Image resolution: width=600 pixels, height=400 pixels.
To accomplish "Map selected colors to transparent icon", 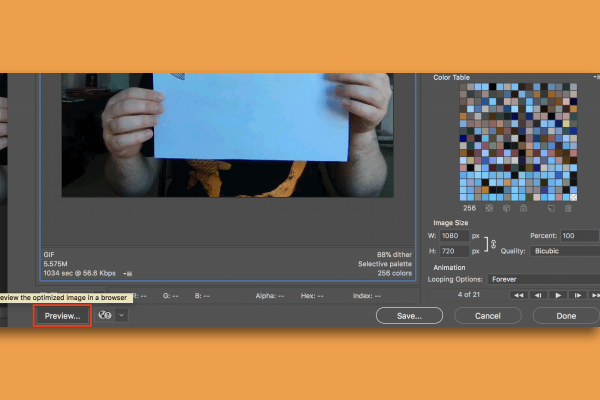I will coord(489,208).
